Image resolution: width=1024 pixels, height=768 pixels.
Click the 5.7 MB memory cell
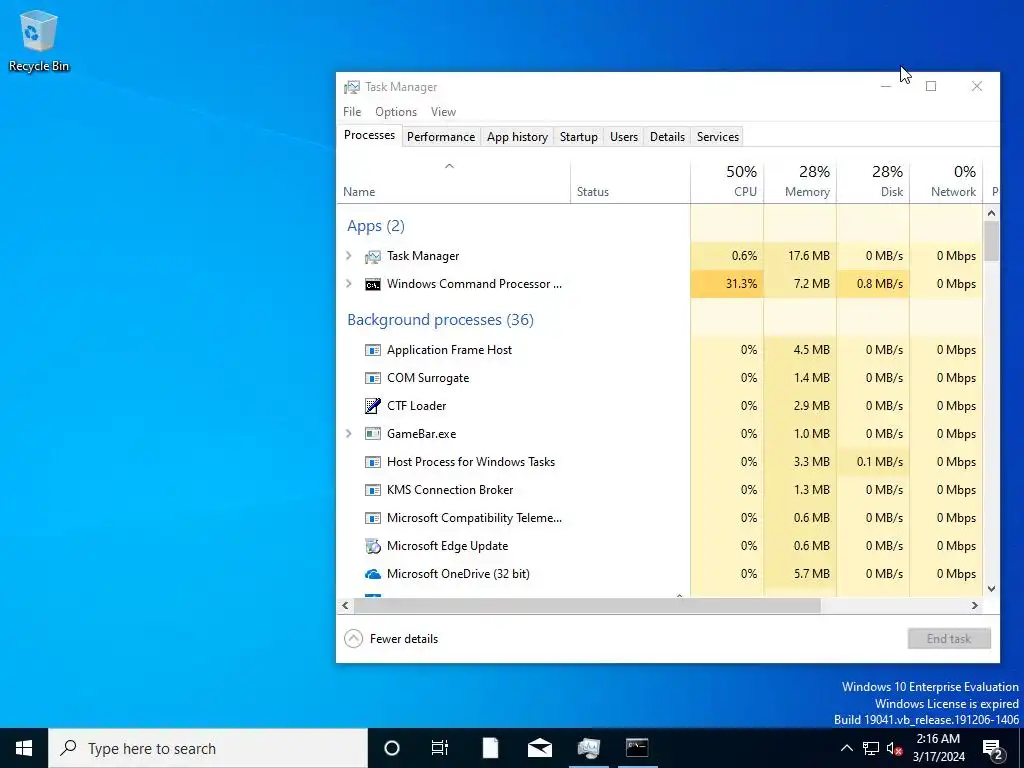[x=800, y=574]
